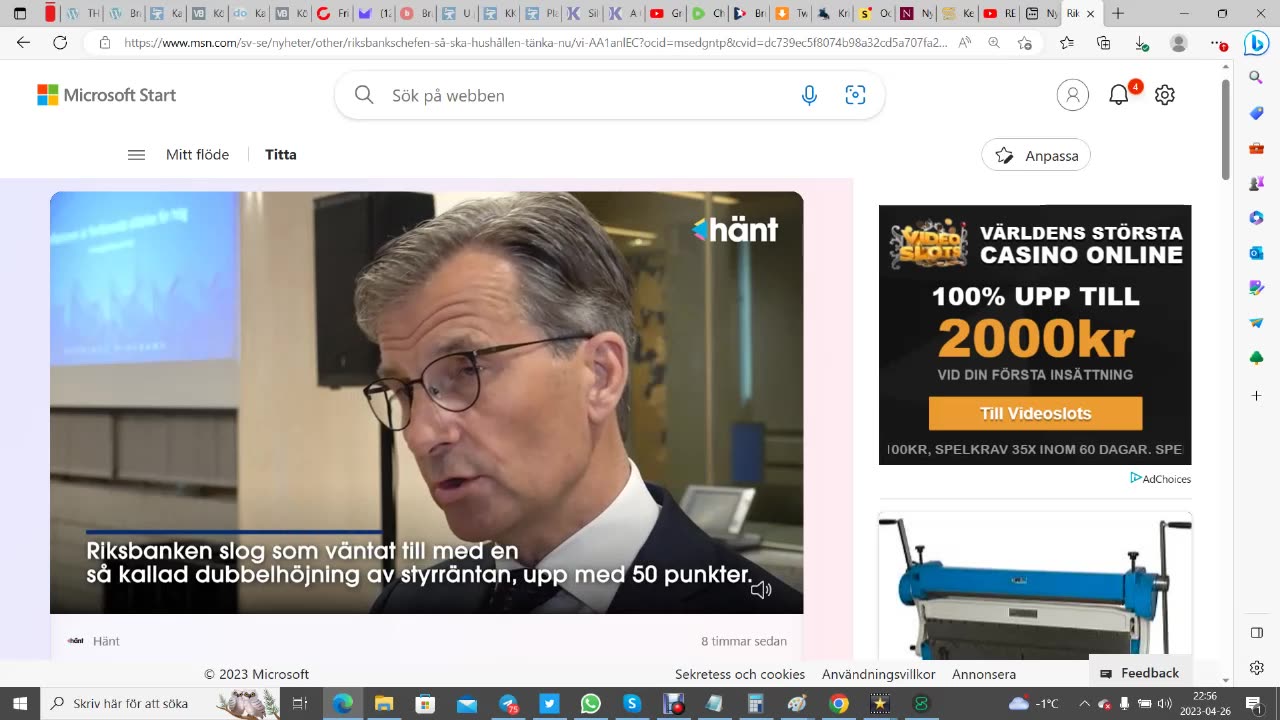This screenshot has height=720, width=1280.
Task: Unmute the video with speaker icon
Action: [761, 590]
